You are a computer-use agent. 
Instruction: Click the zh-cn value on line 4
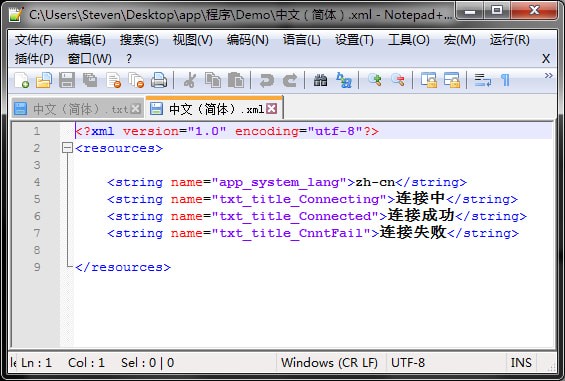coord(375,182)
